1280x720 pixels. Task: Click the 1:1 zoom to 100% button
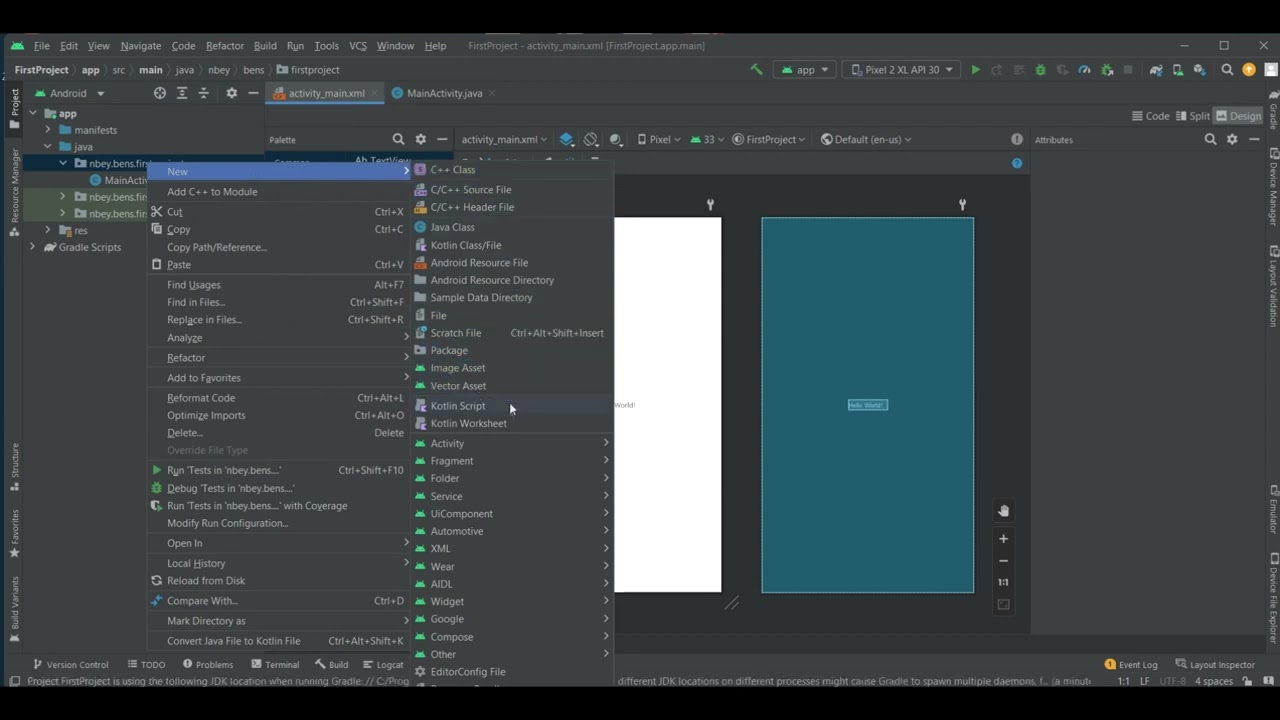[1004, 582]
